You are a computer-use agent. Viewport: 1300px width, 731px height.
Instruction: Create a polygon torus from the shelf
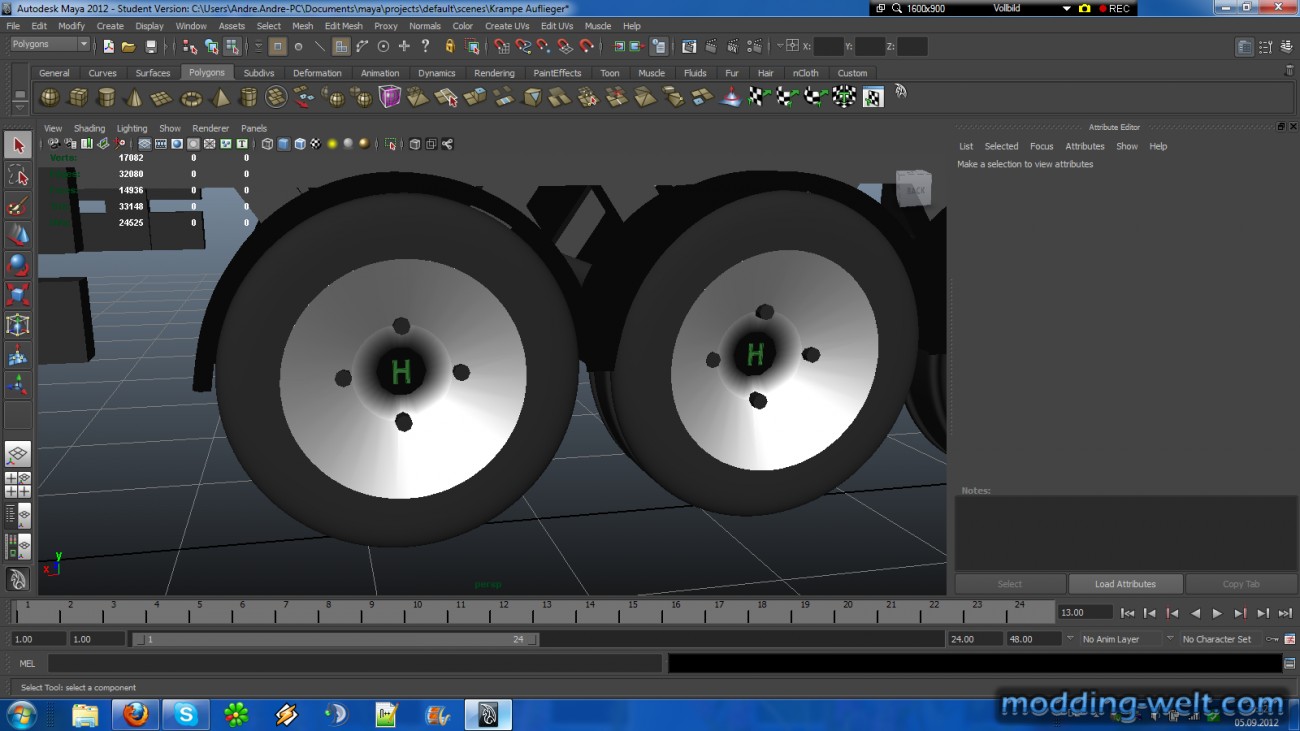pos(190,97)
